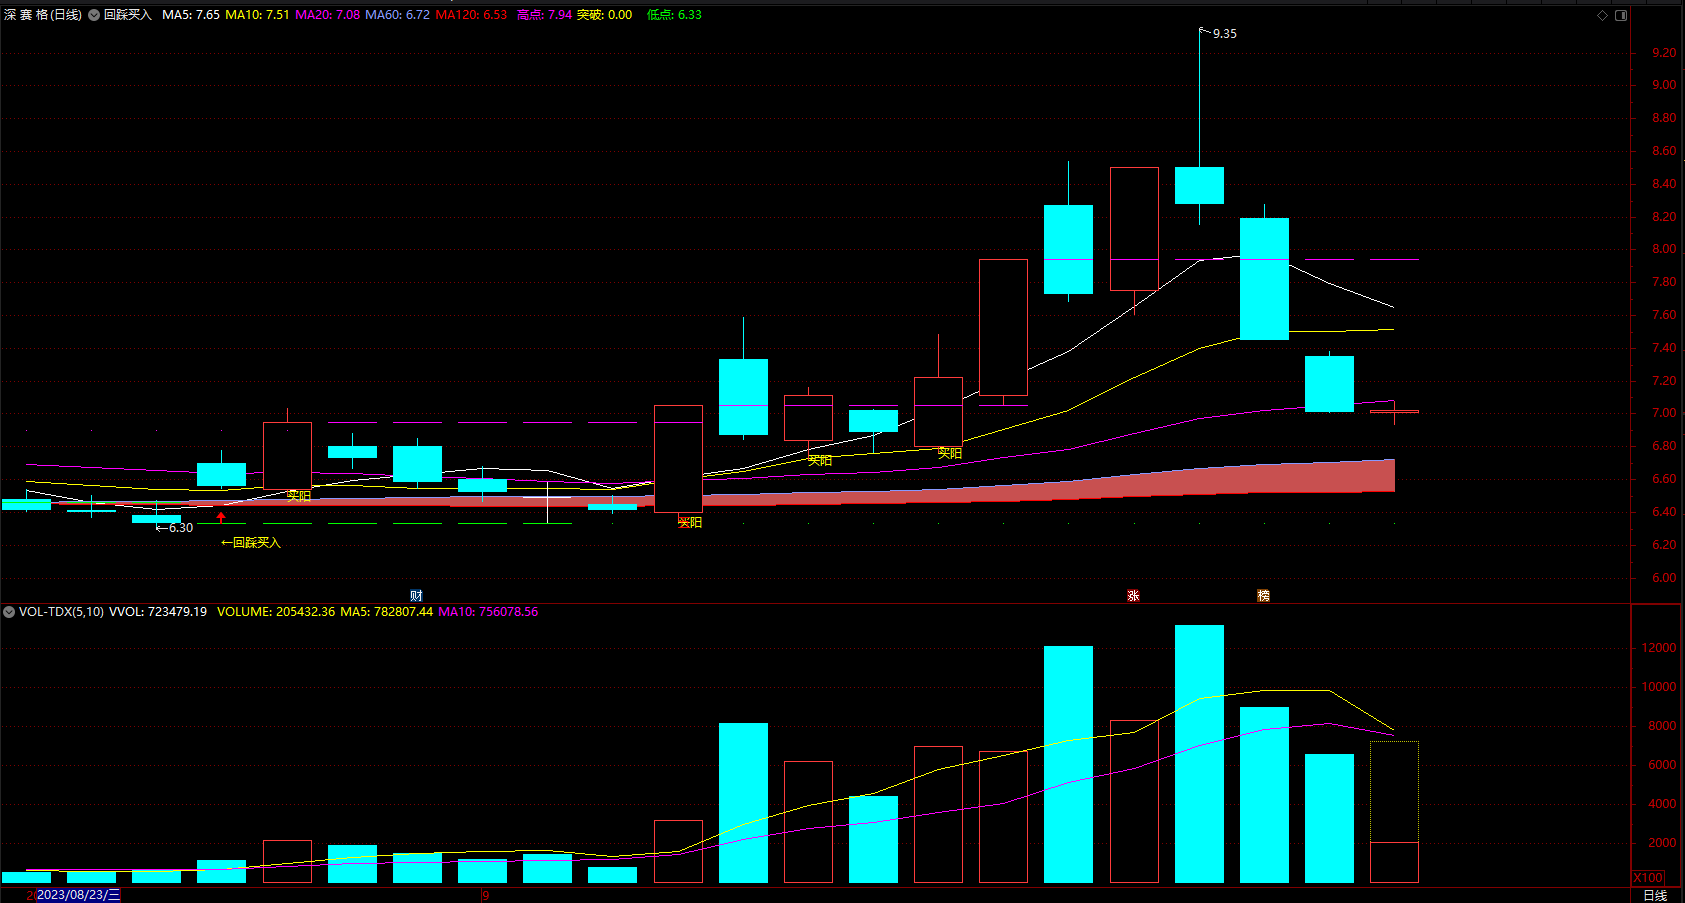
Task: Toggle the side panel icon at top-right
Action: [1621, 15]
